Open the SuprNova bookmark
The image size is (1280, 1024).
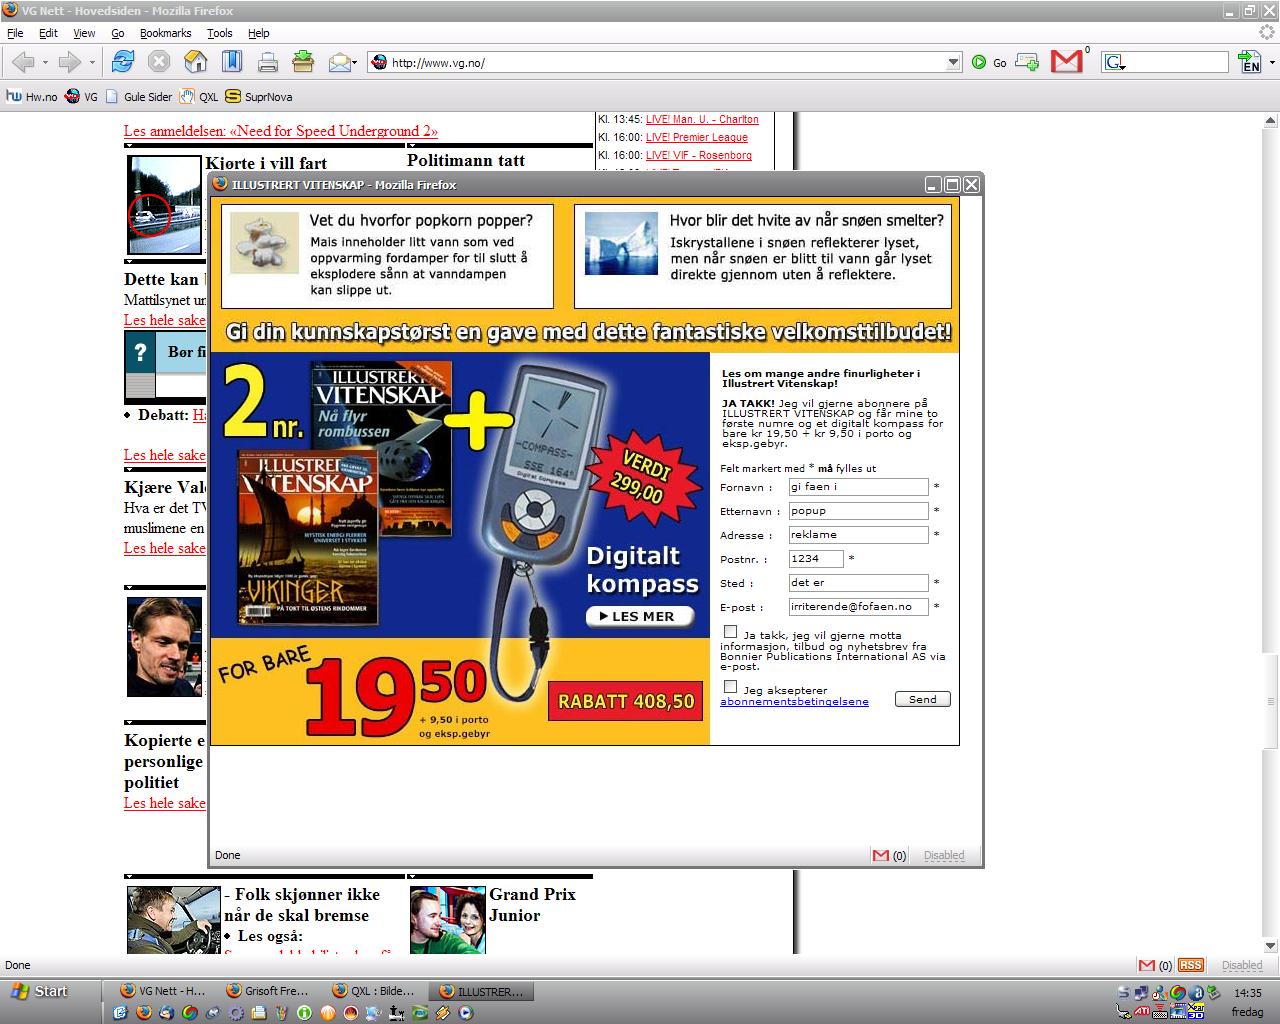coord(259,97)
